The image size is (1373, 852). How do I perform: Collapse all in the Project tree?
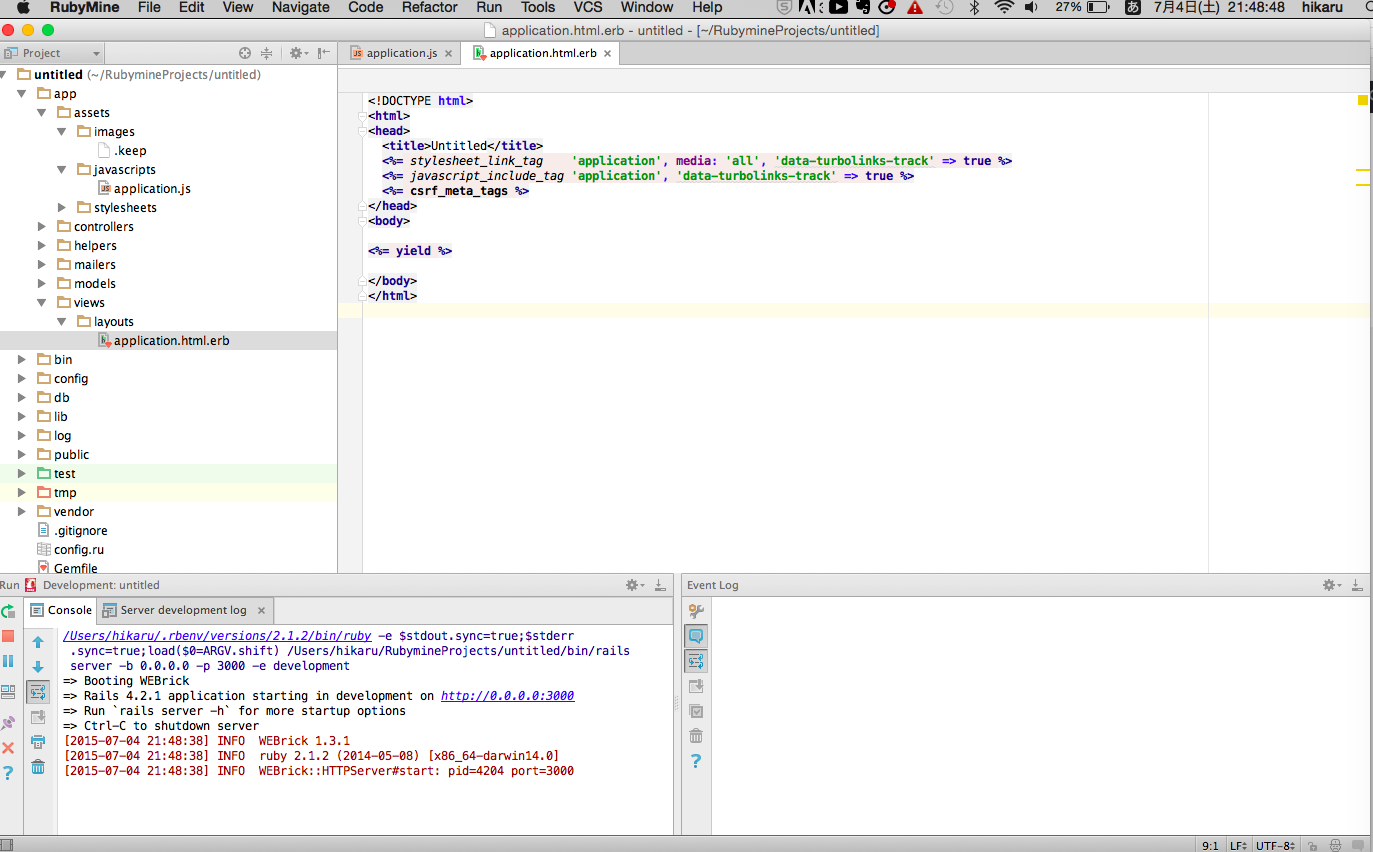(x=267, y=53)
